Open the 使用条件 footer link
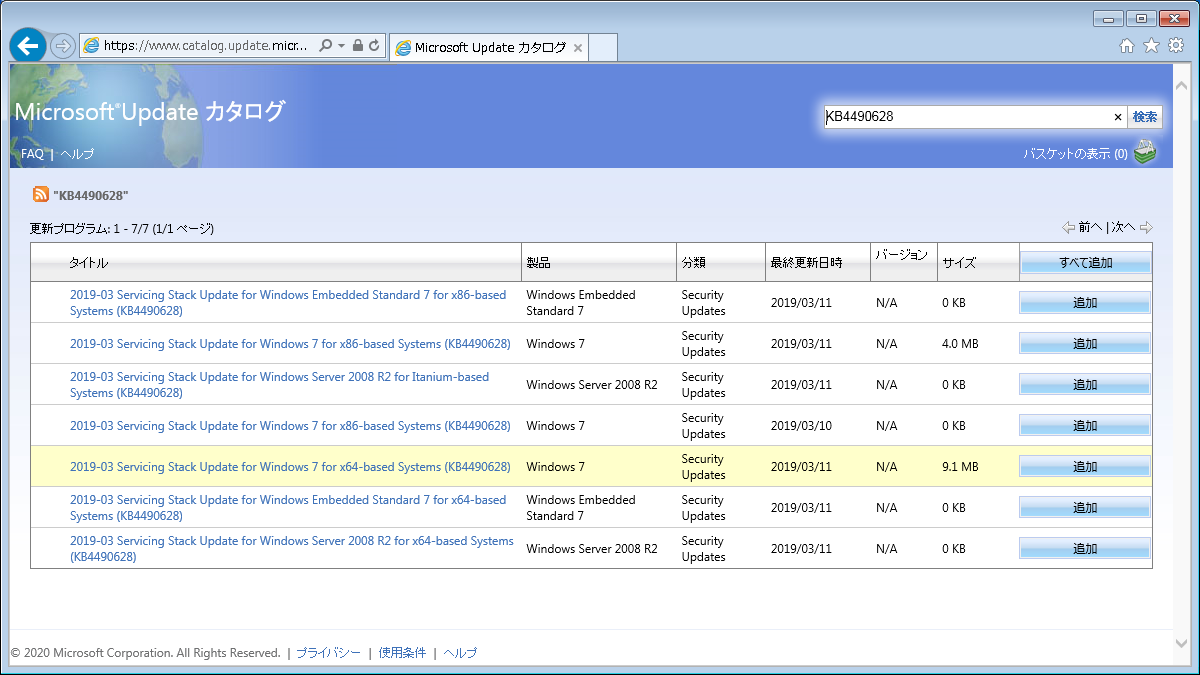This screenshot has width=1200, height=675. point(402,653)
